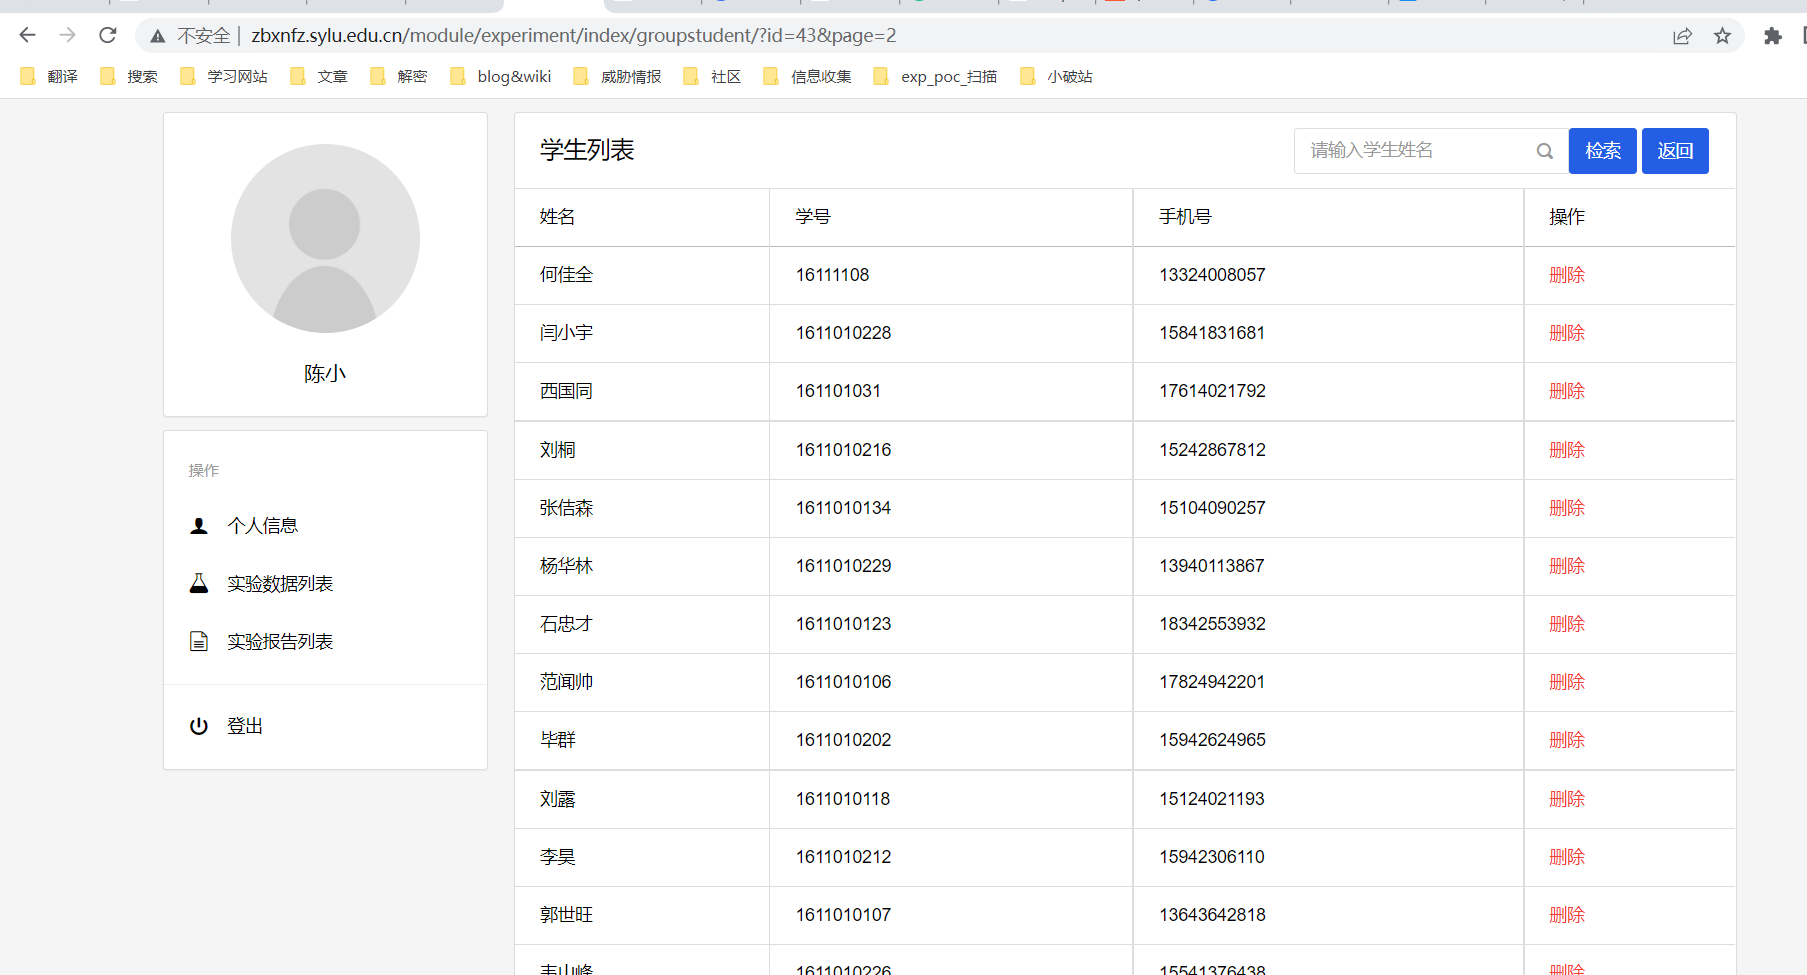Click the browser back arrow
Image resolution: width=1807 pixels, height=975 pixels.
click(x=27, y=36)
